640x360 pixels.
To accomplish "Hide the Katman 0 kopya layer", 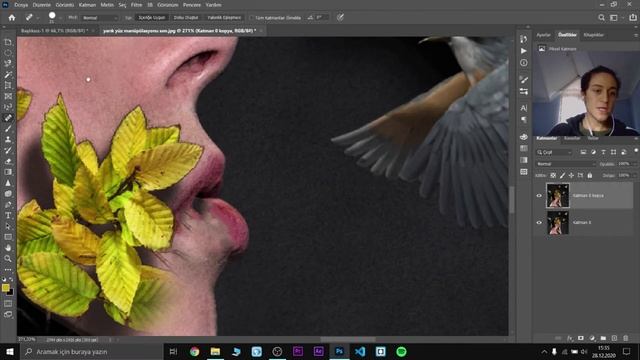I will (539, 196).
